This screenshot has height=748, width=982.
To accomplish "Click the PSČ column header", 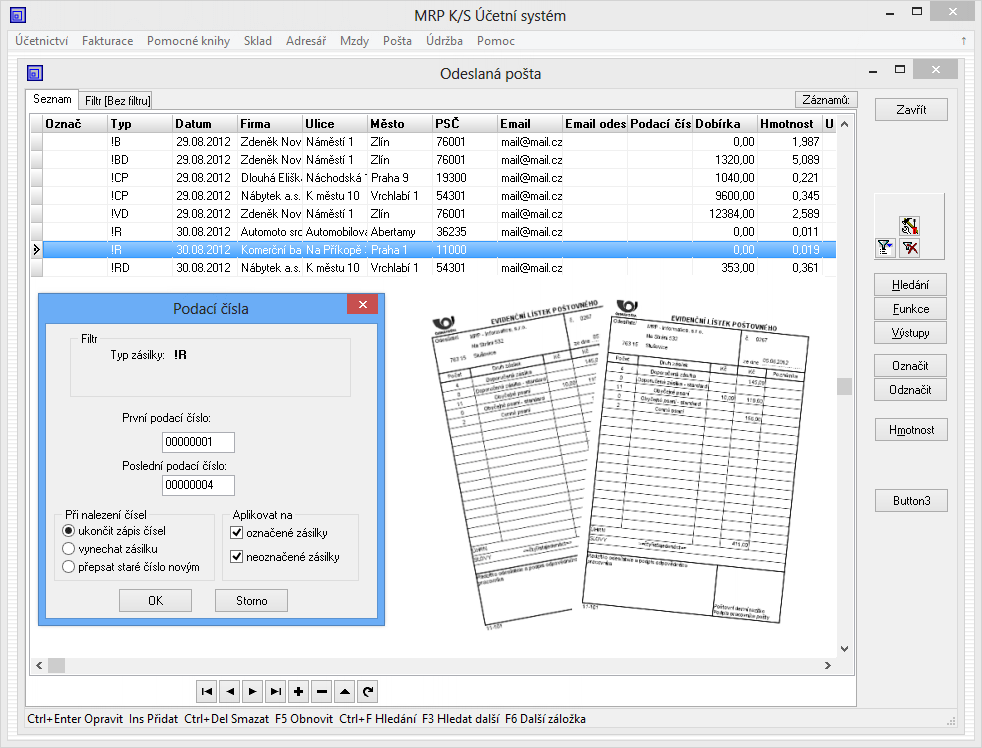I will (464, 124).
